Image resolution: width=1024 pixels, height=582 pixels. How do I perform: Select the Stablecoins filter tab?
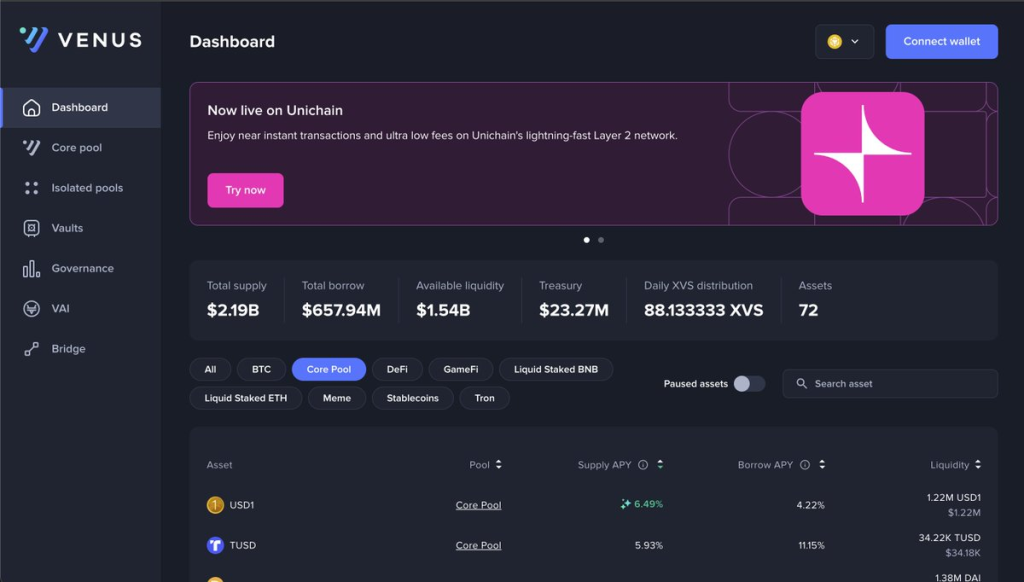pyautogui.click(x=412, y=398)
